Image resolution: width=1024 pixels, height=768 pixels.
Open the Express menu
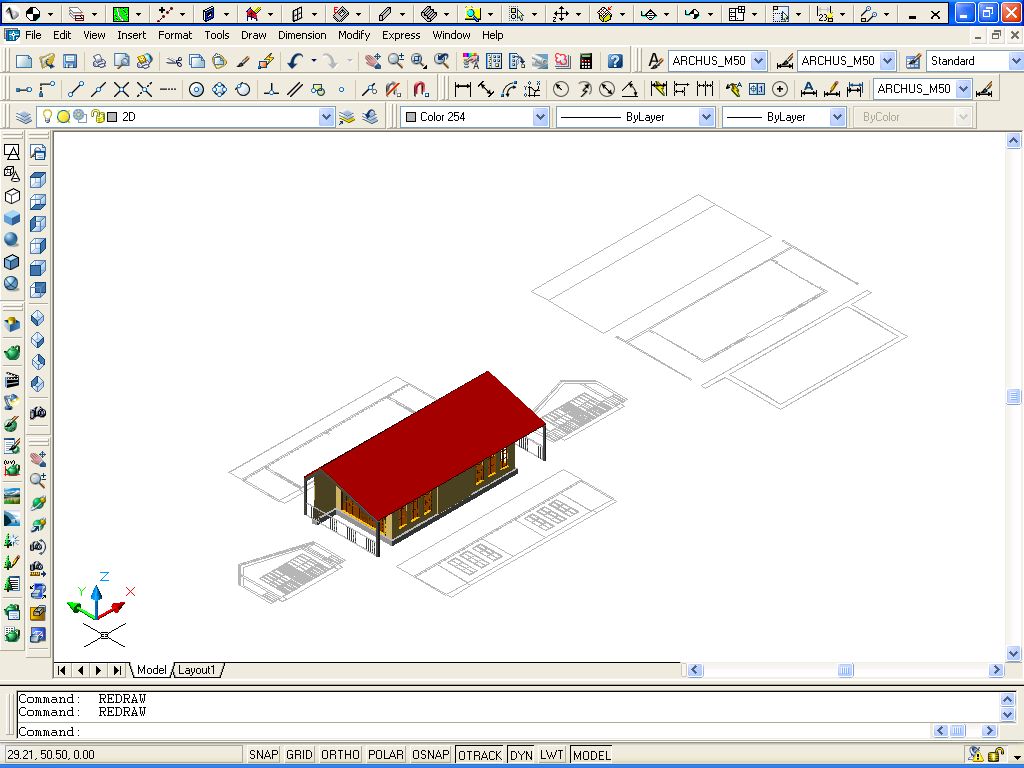pos(401,35)
